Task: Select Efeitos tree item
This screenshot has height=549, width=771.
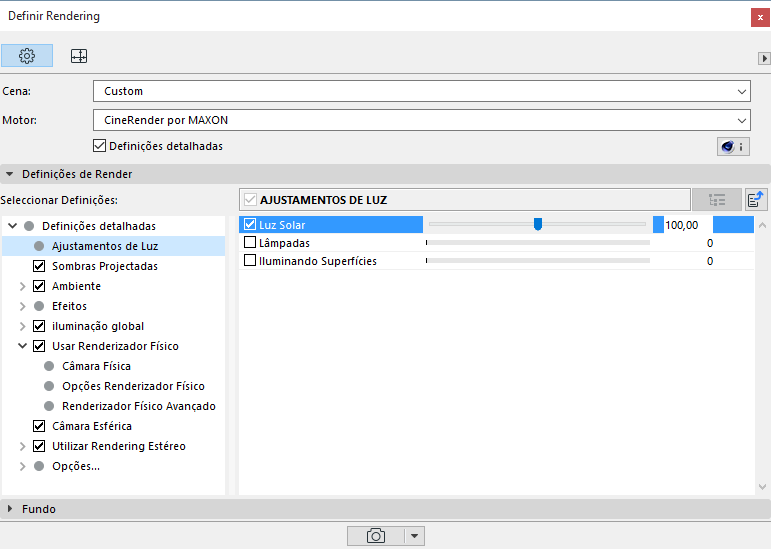Action: [x=69, y=306]
